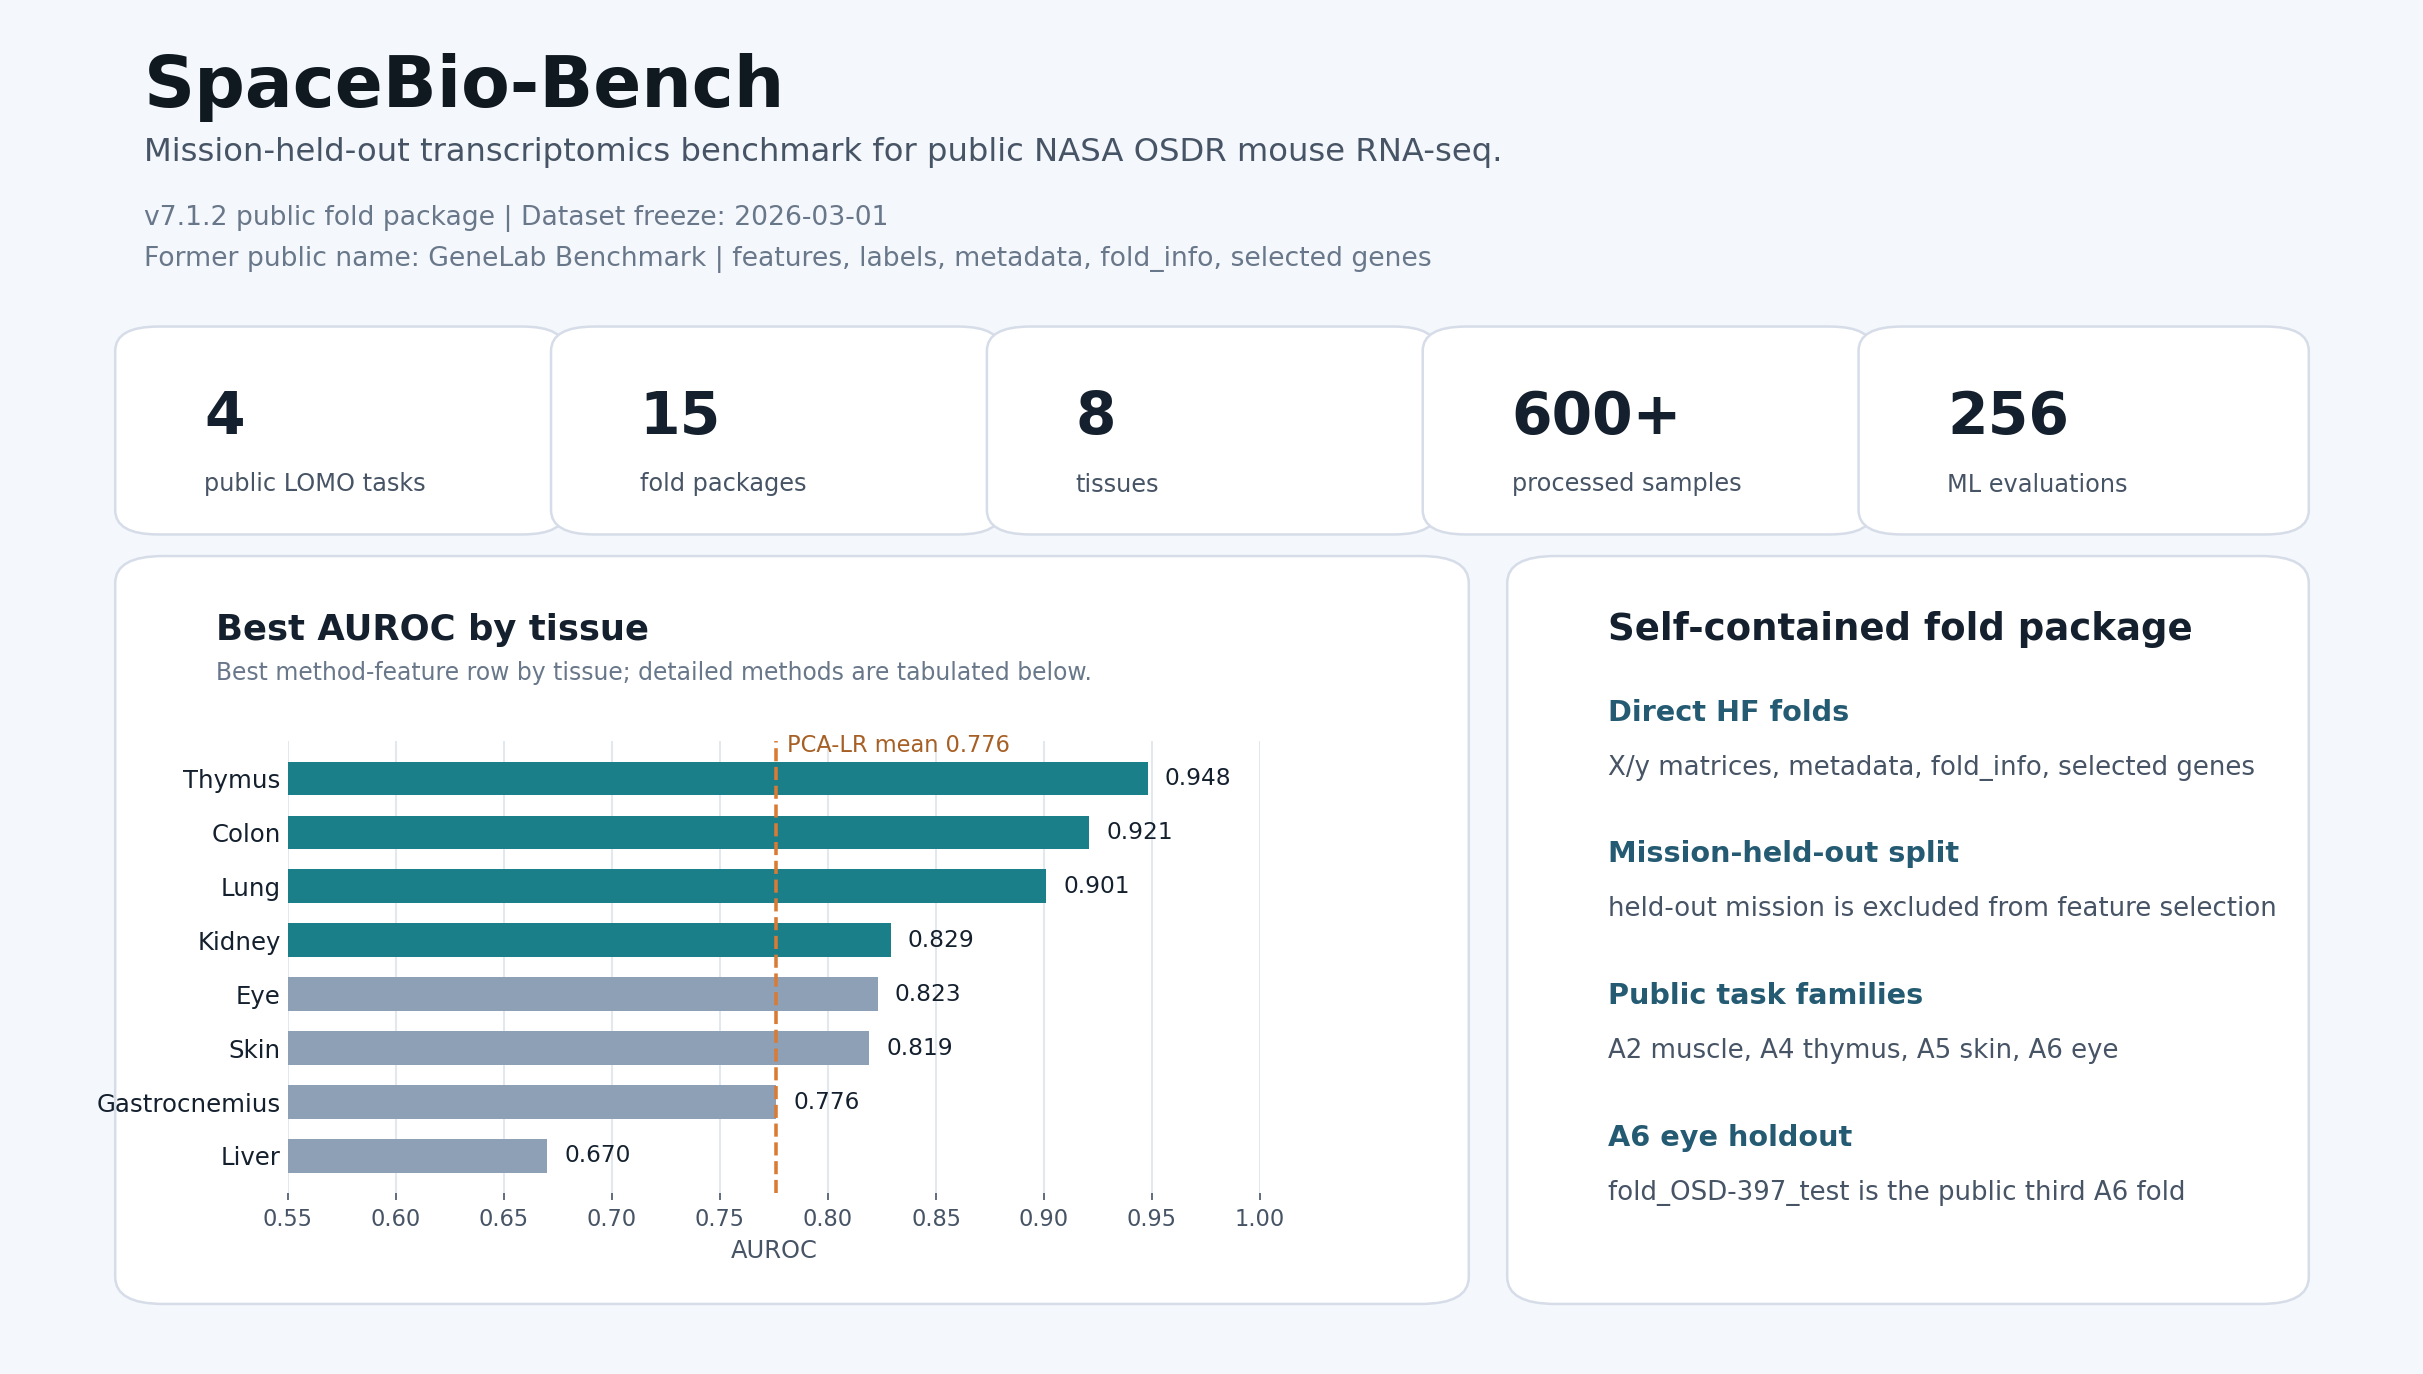Click the Lung axis label

pos(250,888)
